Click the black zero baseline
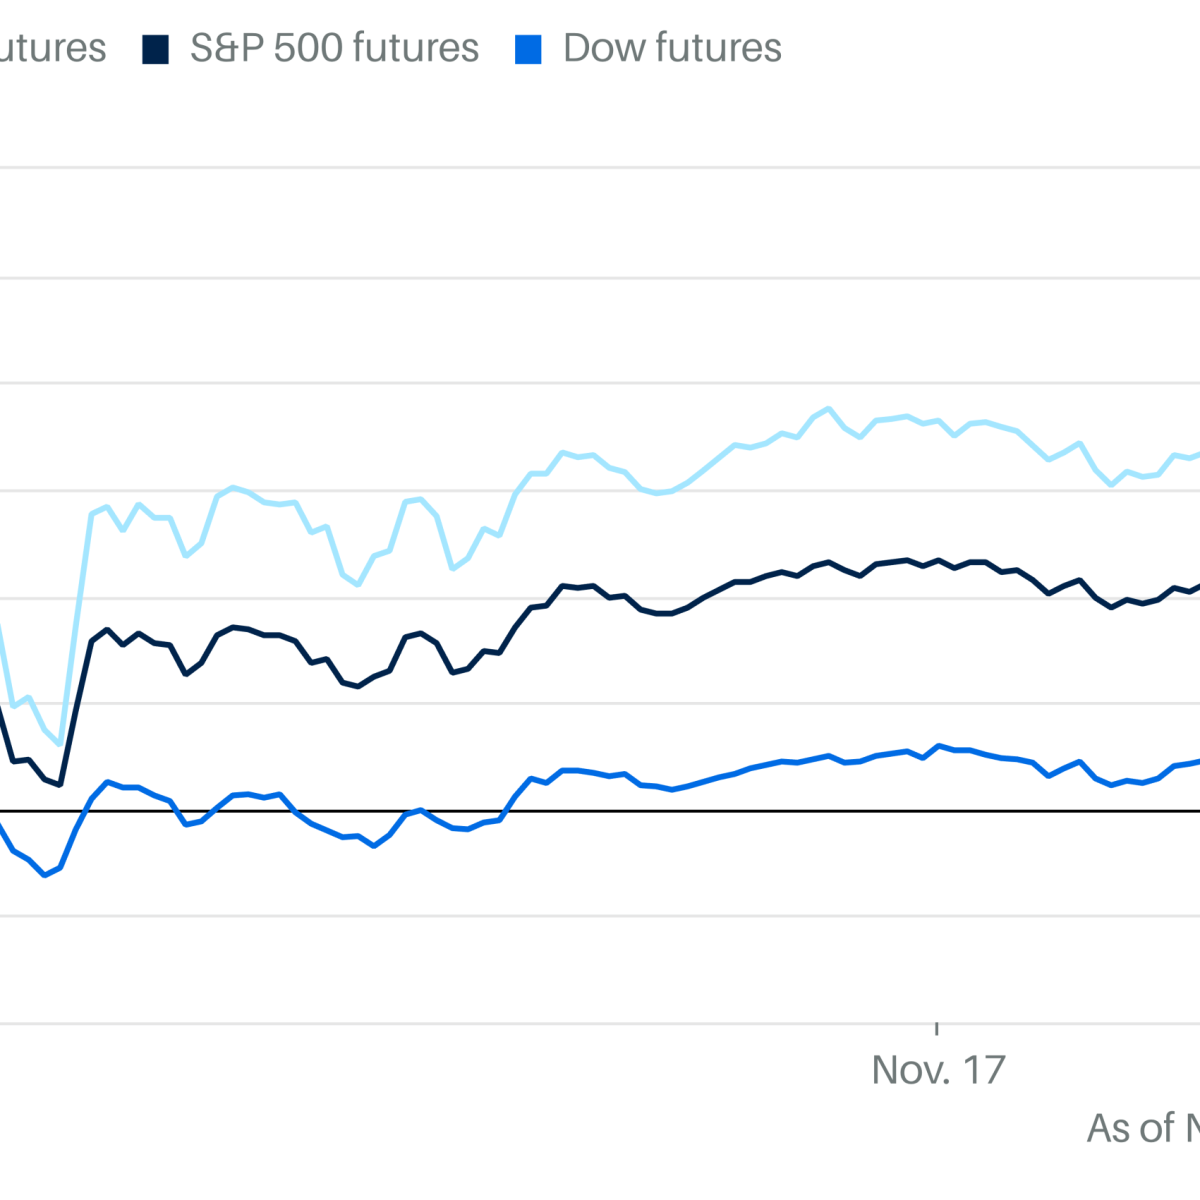 pyautogui.click(x=600, y=810)
